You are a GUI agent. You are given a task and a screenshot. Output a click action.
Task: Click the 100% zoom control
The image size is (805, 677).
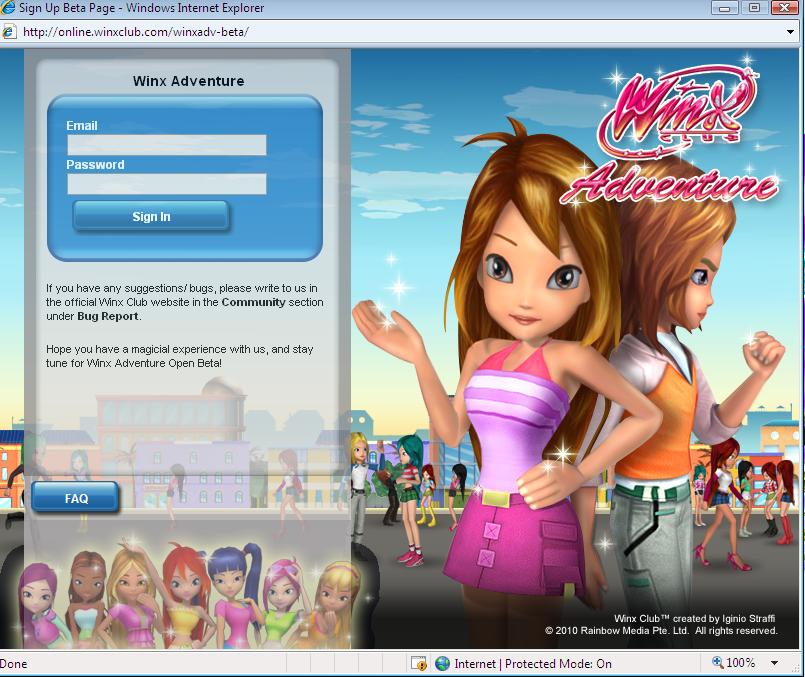(742, 663)
